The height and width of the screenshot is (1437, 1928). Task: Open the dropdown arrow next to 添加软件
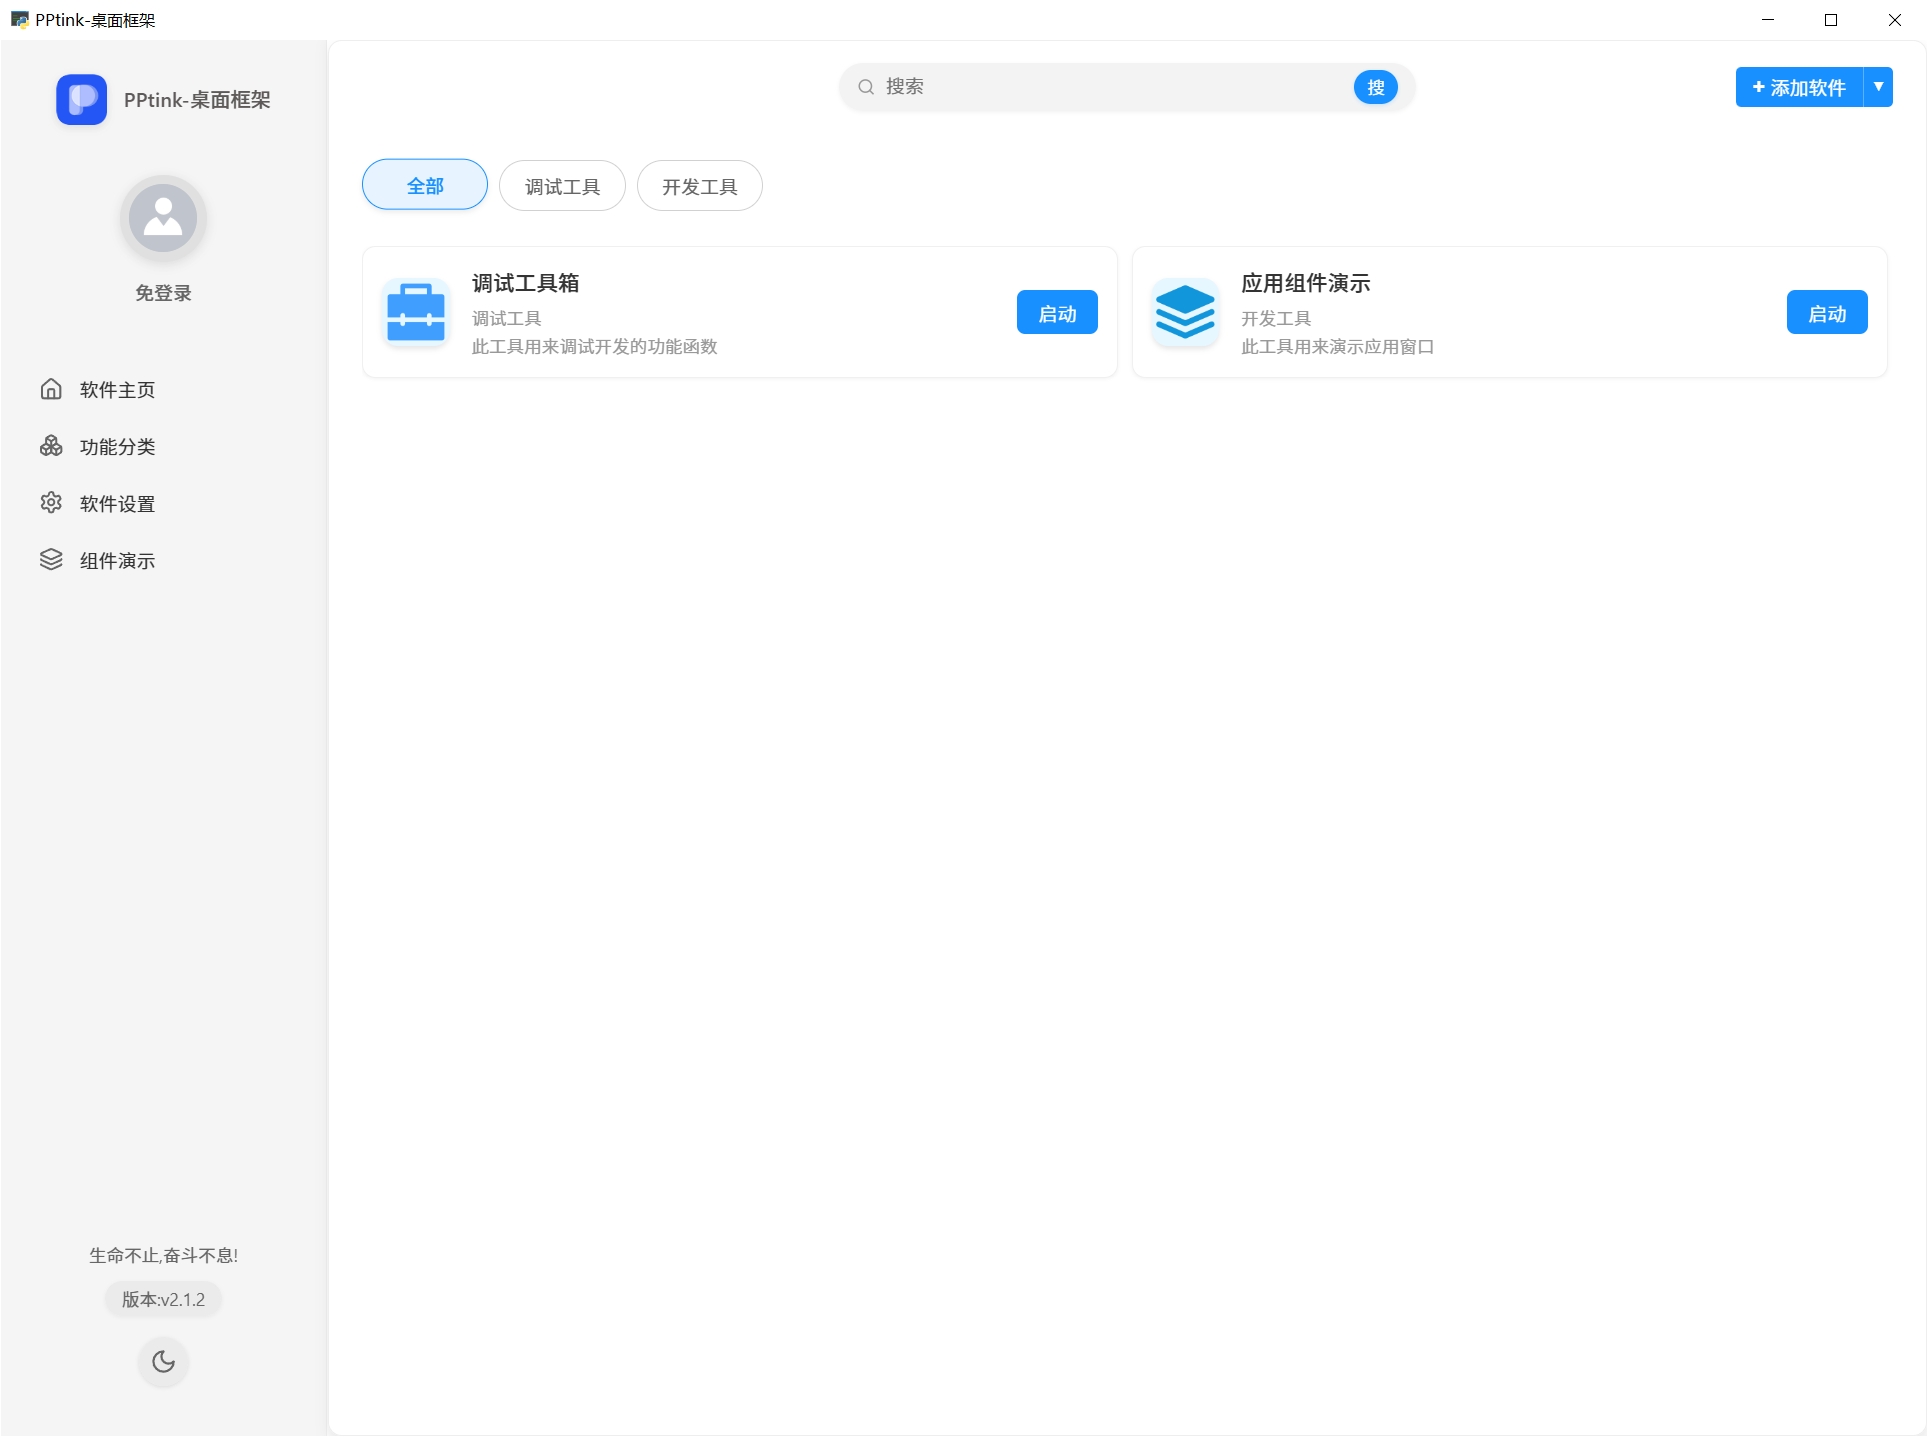[1879, 87]
